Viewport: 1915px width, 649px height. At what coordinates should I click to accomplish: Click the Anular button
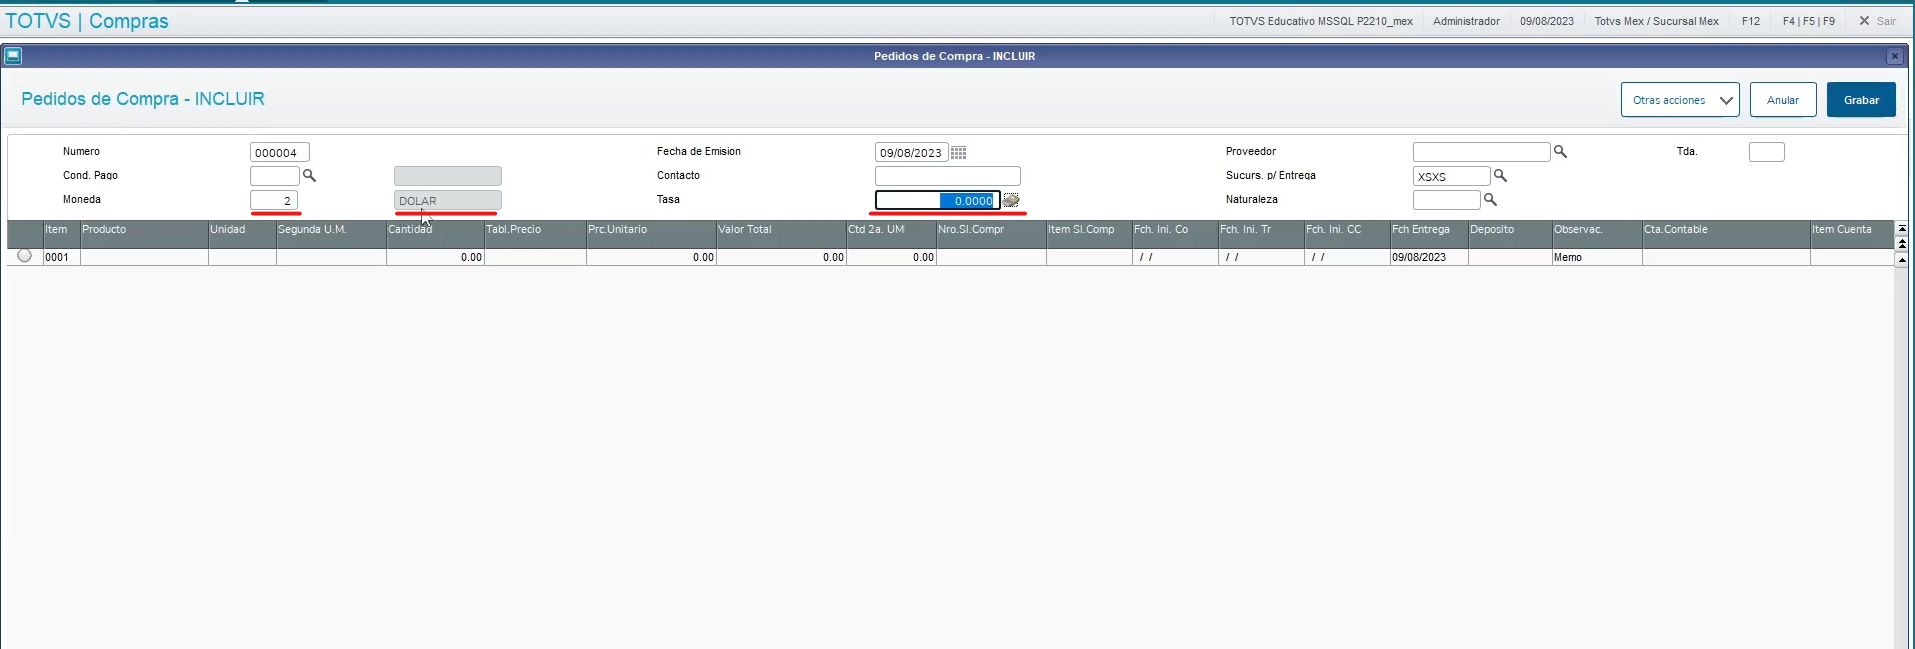1783,100
